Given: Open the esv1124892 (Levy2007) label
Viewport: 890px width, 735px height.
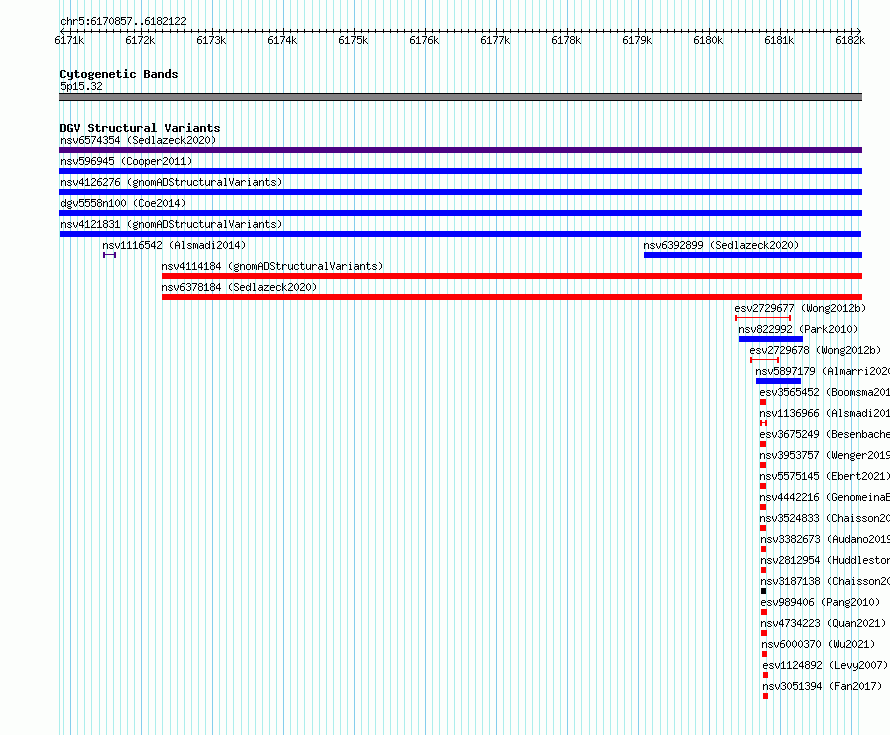Looking at the screenshot, I should [x=825, y=665].
